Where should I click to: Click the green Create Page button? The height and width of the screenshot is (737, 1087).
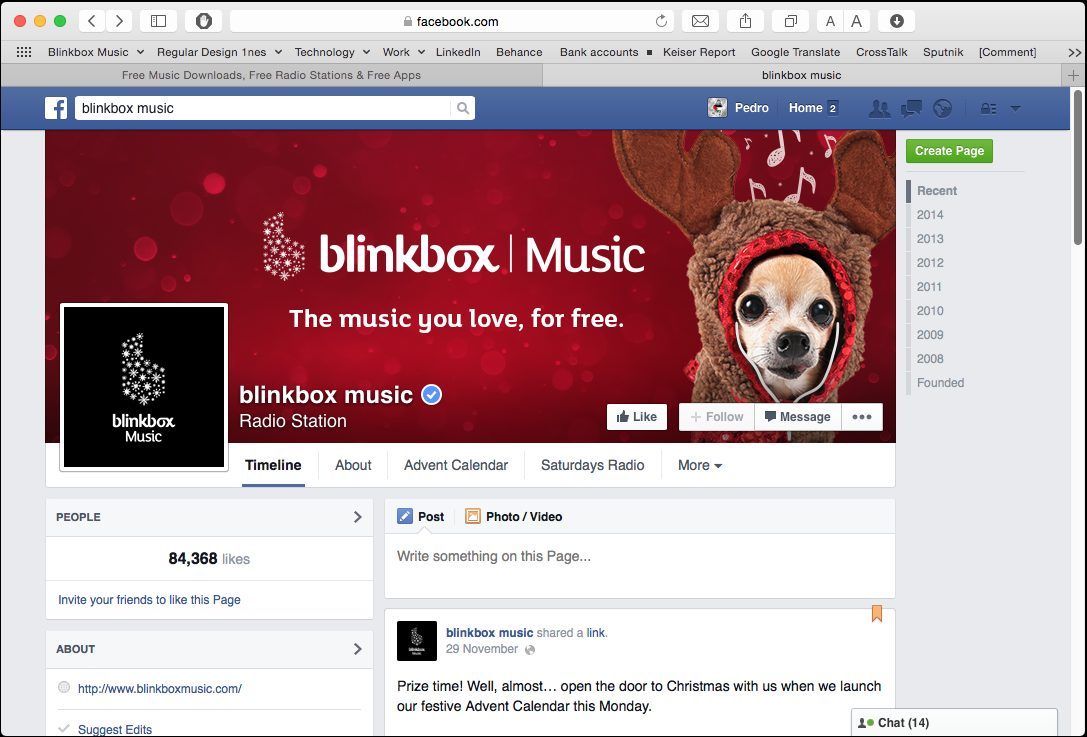coord(949,151)
